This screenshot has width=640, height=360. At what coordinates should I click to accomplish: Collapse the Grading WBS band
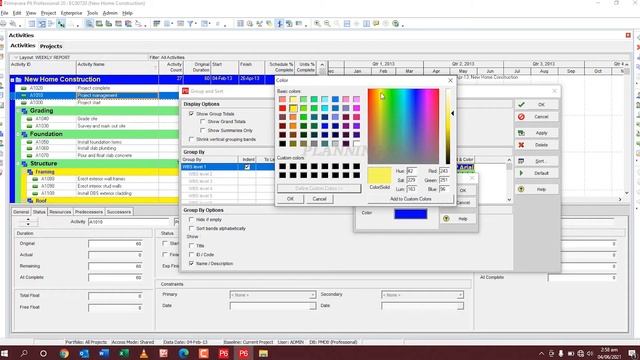tap(18, 111)
